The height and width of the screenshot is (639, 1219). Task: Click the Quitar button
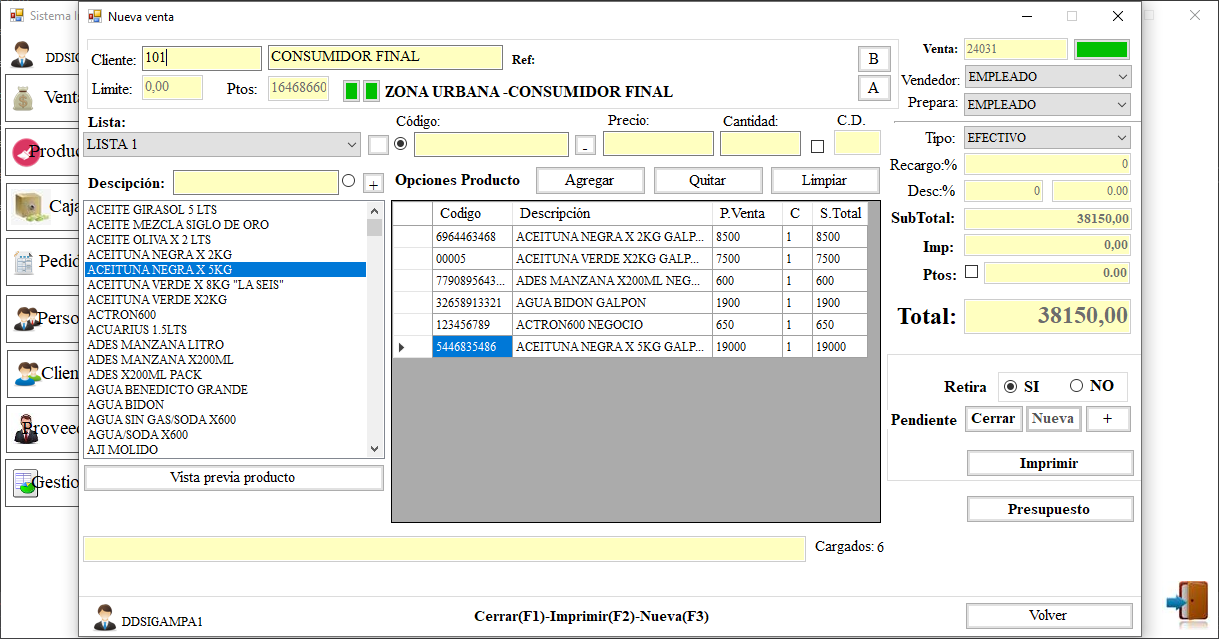coord(707,181)
